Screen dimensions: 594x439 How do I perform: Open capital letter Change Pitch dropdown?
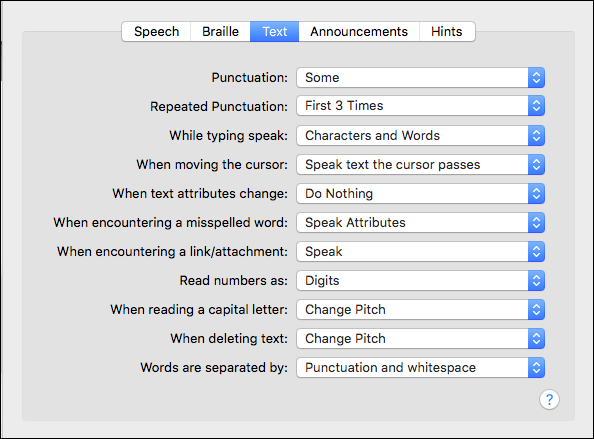coord(420,309)
